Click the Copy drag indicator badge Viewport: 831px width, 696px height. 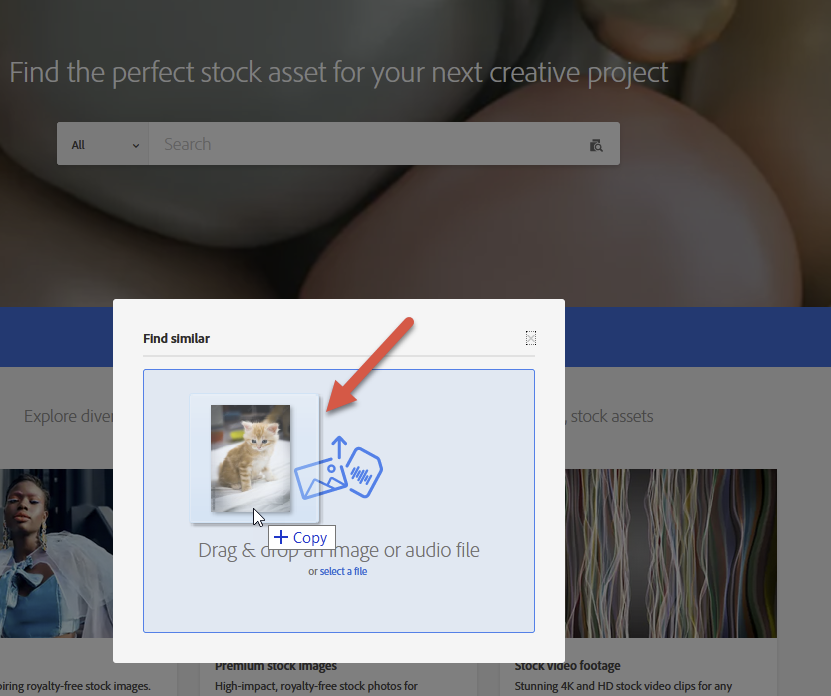pos(301,537)
